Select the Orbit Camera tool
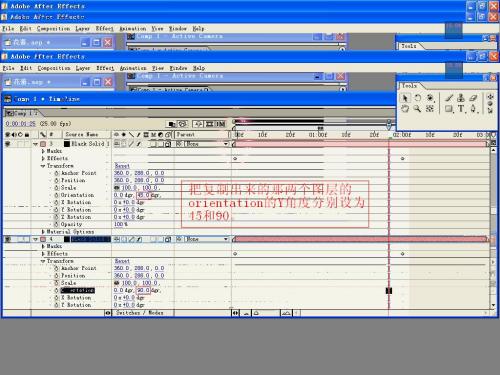Viewport: 500px width, 375px height. [x=430, y=98]
